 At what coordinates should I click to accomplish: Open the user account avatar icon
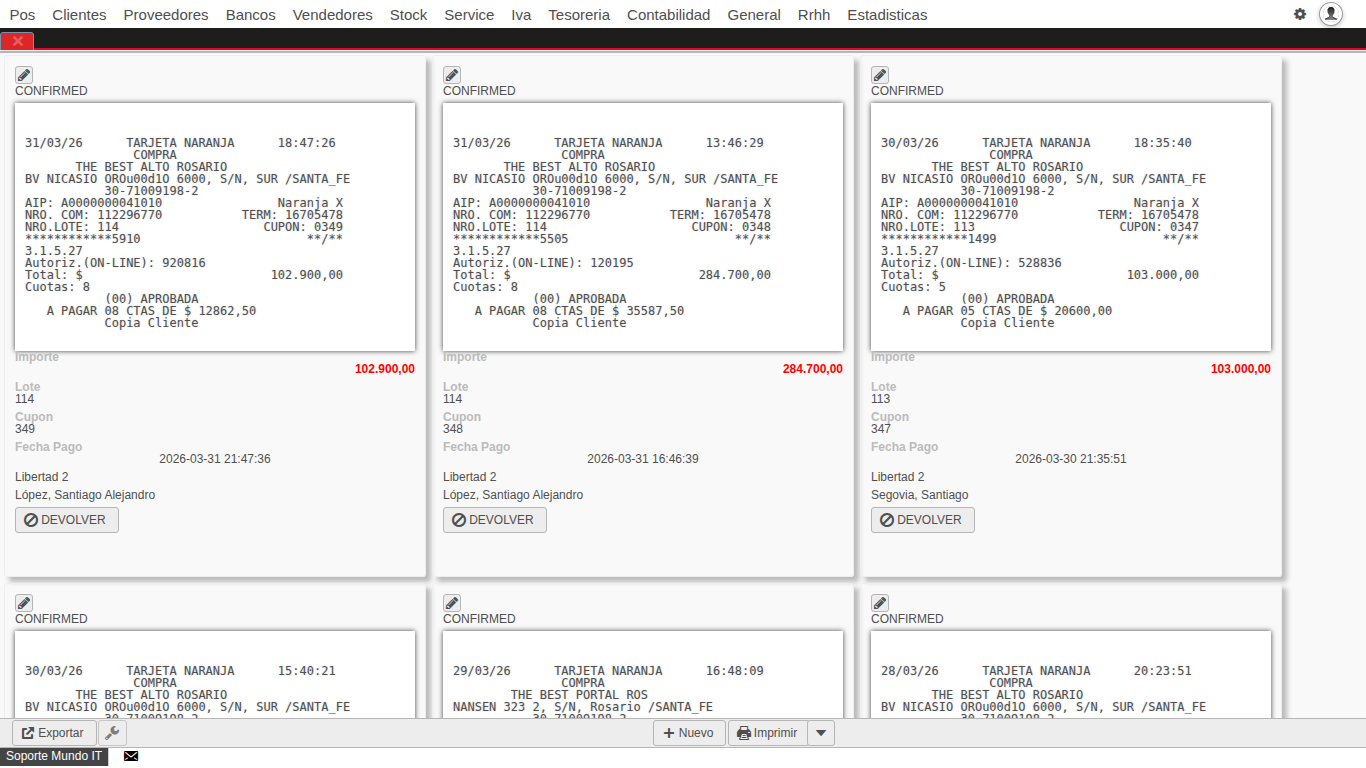coord(1330,14)
